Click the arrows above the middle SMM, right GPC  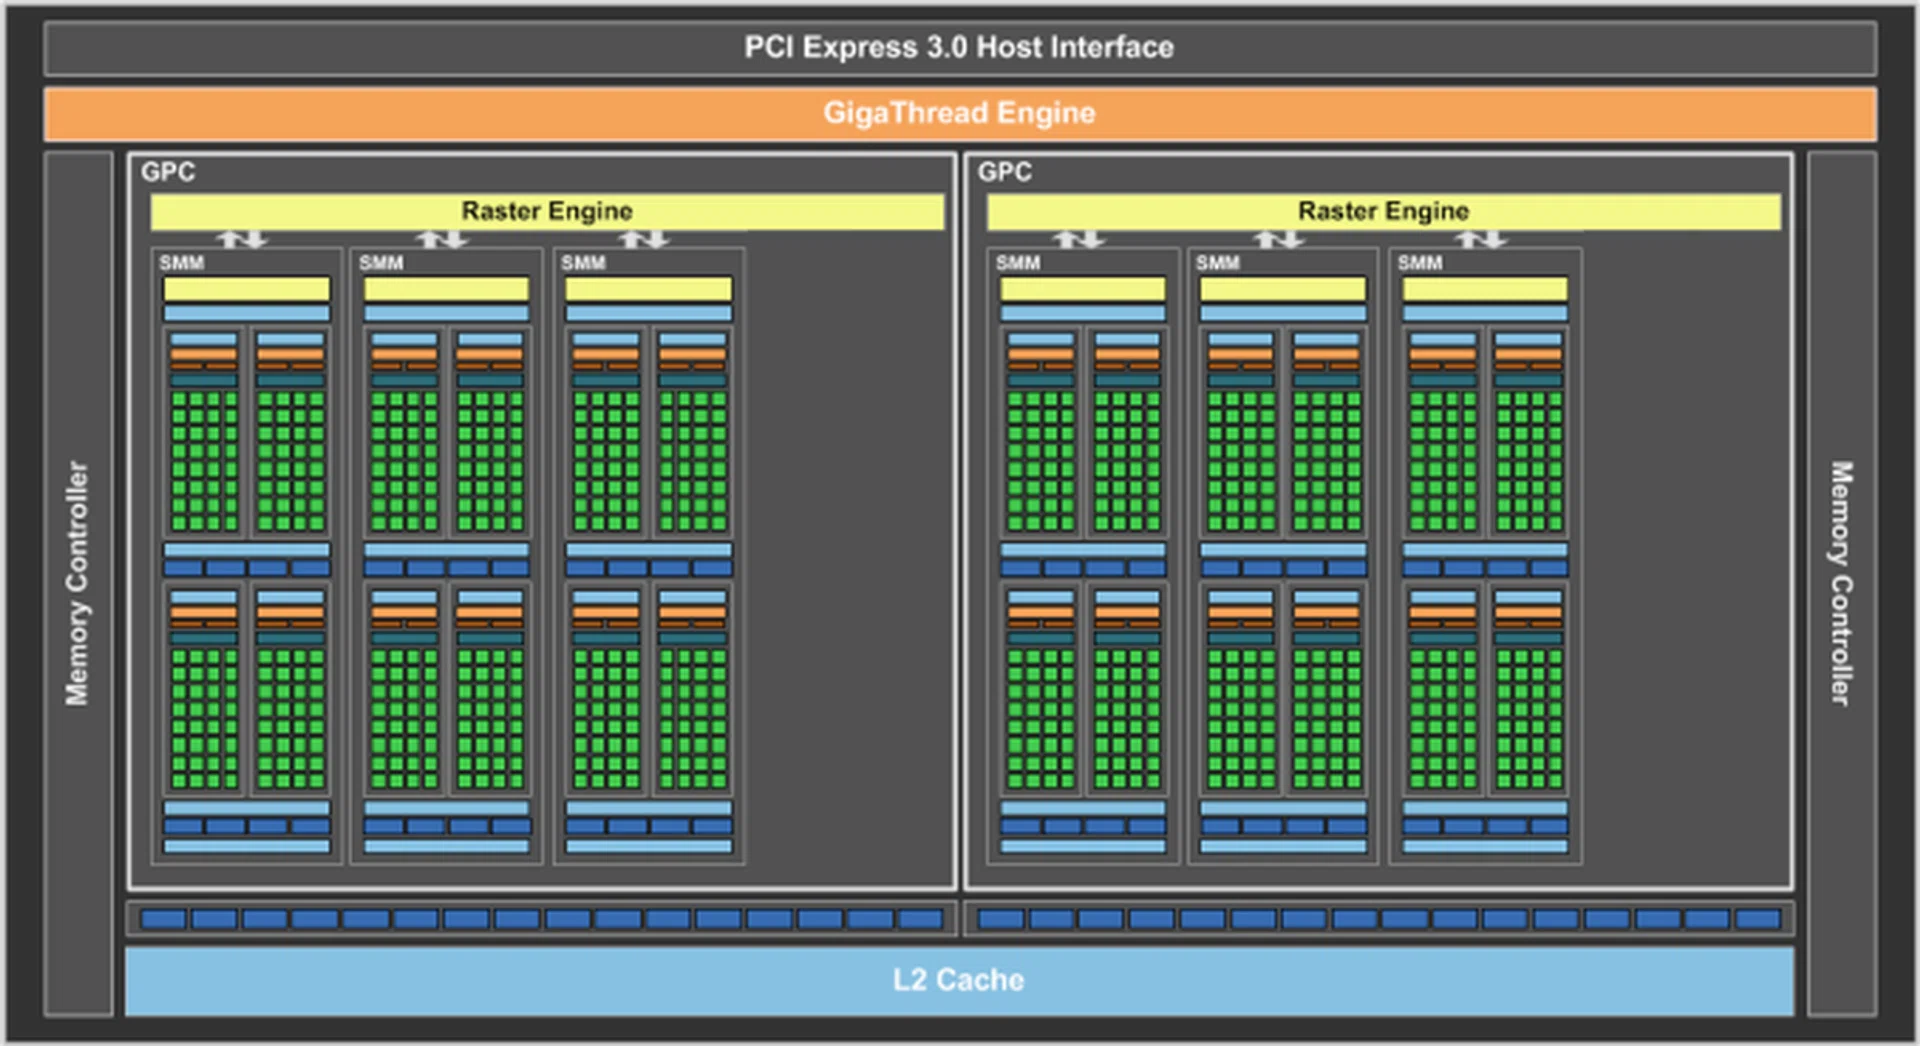1279,239
